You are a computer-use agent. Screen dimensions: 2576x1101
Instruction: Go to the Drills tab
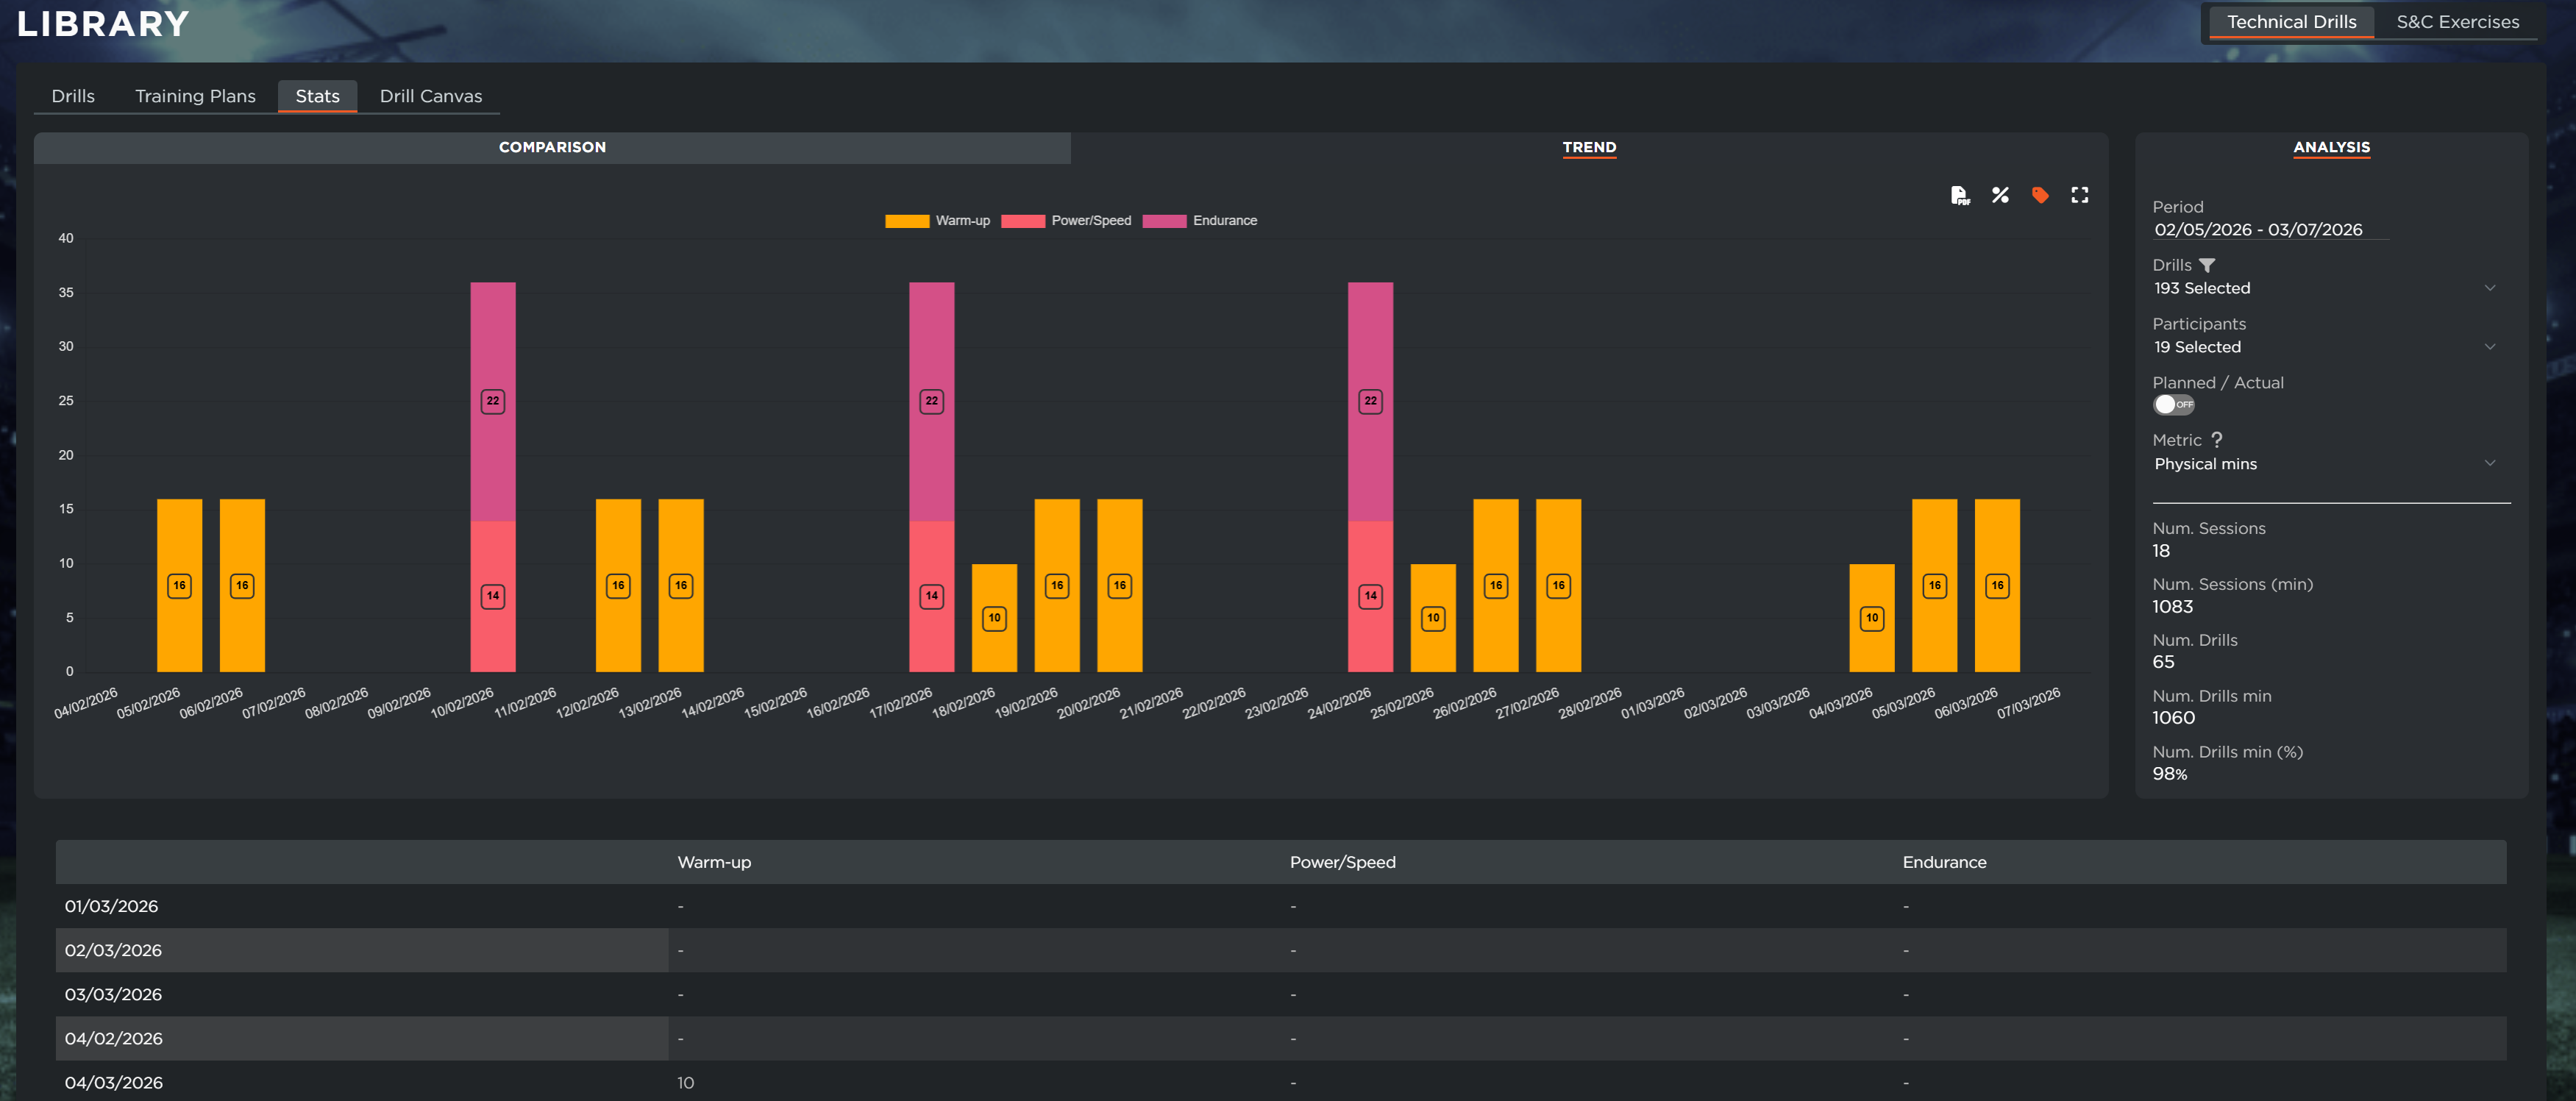click(73, 96)
